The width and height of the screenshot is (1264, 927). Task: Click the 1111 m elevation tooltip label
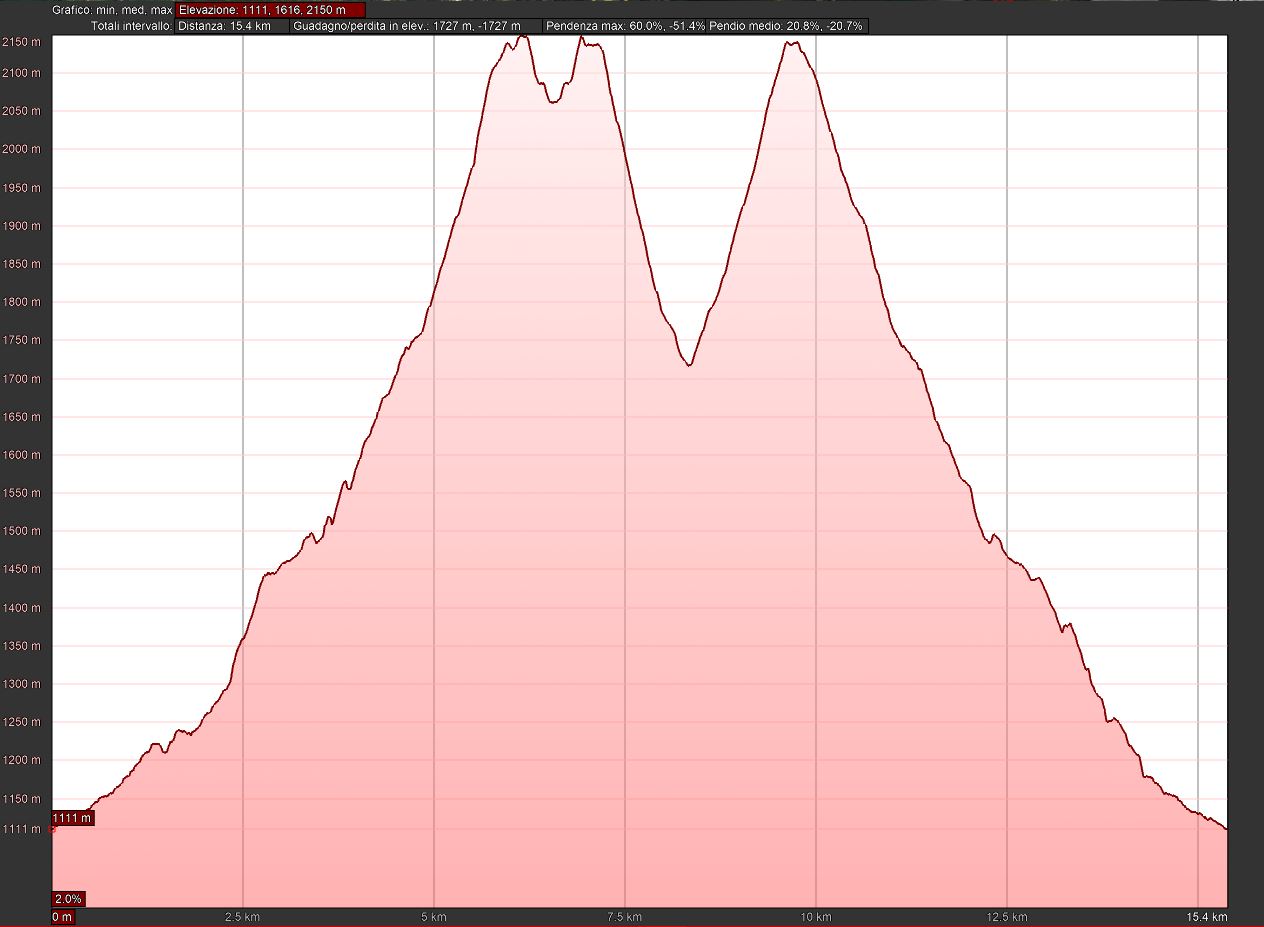pos(72,818)
